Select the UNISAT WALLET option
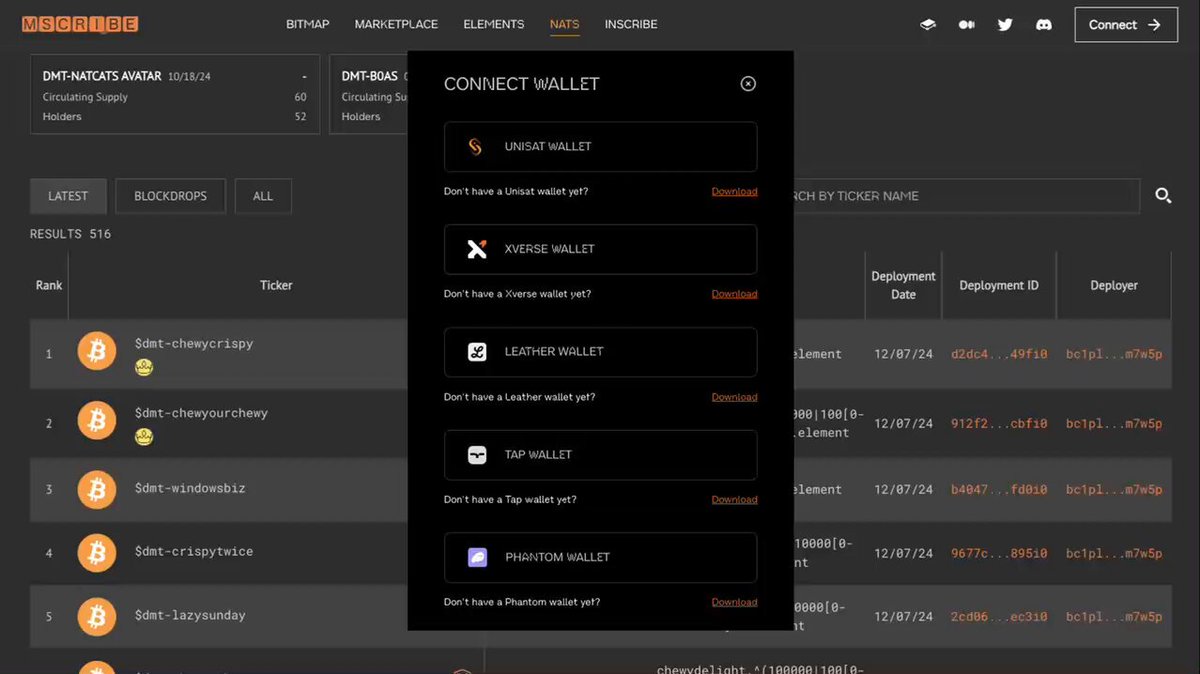The width and height of the screenshot is (1200, 674). (600, 145)
